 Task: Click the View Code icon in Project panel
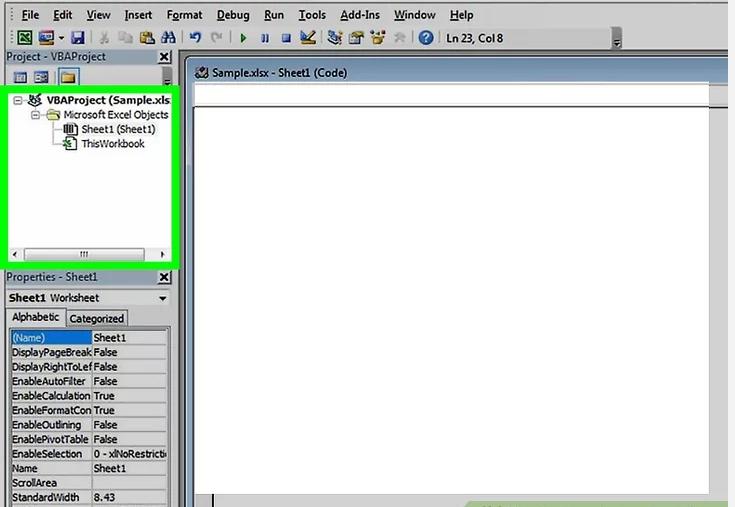[x=21, y=77]
